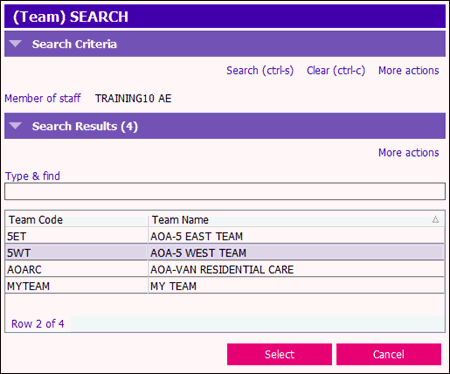Image resolution: width=450 pixels, height=374 pixels.
Task: Select AOA-VAN RESIDENTIAL CARE cell
Action: point(296,269)
